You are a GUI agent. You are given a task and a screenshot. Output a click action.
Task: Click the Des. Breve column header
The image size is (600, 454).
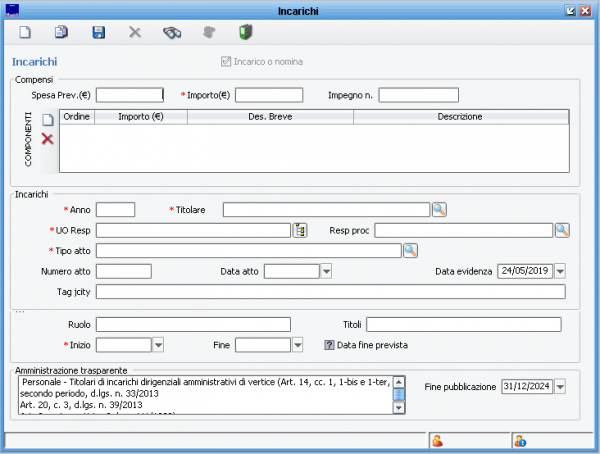pyautogui.click(x=269, y=116)
